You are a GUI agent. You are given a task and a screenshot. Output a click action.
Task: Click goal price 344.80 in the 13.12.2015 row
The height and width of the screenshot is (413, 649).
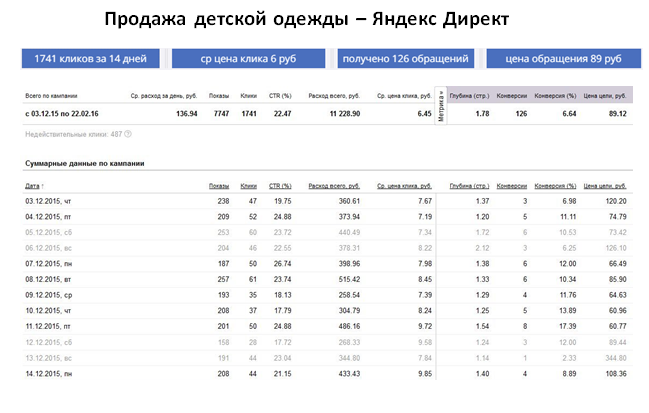(616, 358)
